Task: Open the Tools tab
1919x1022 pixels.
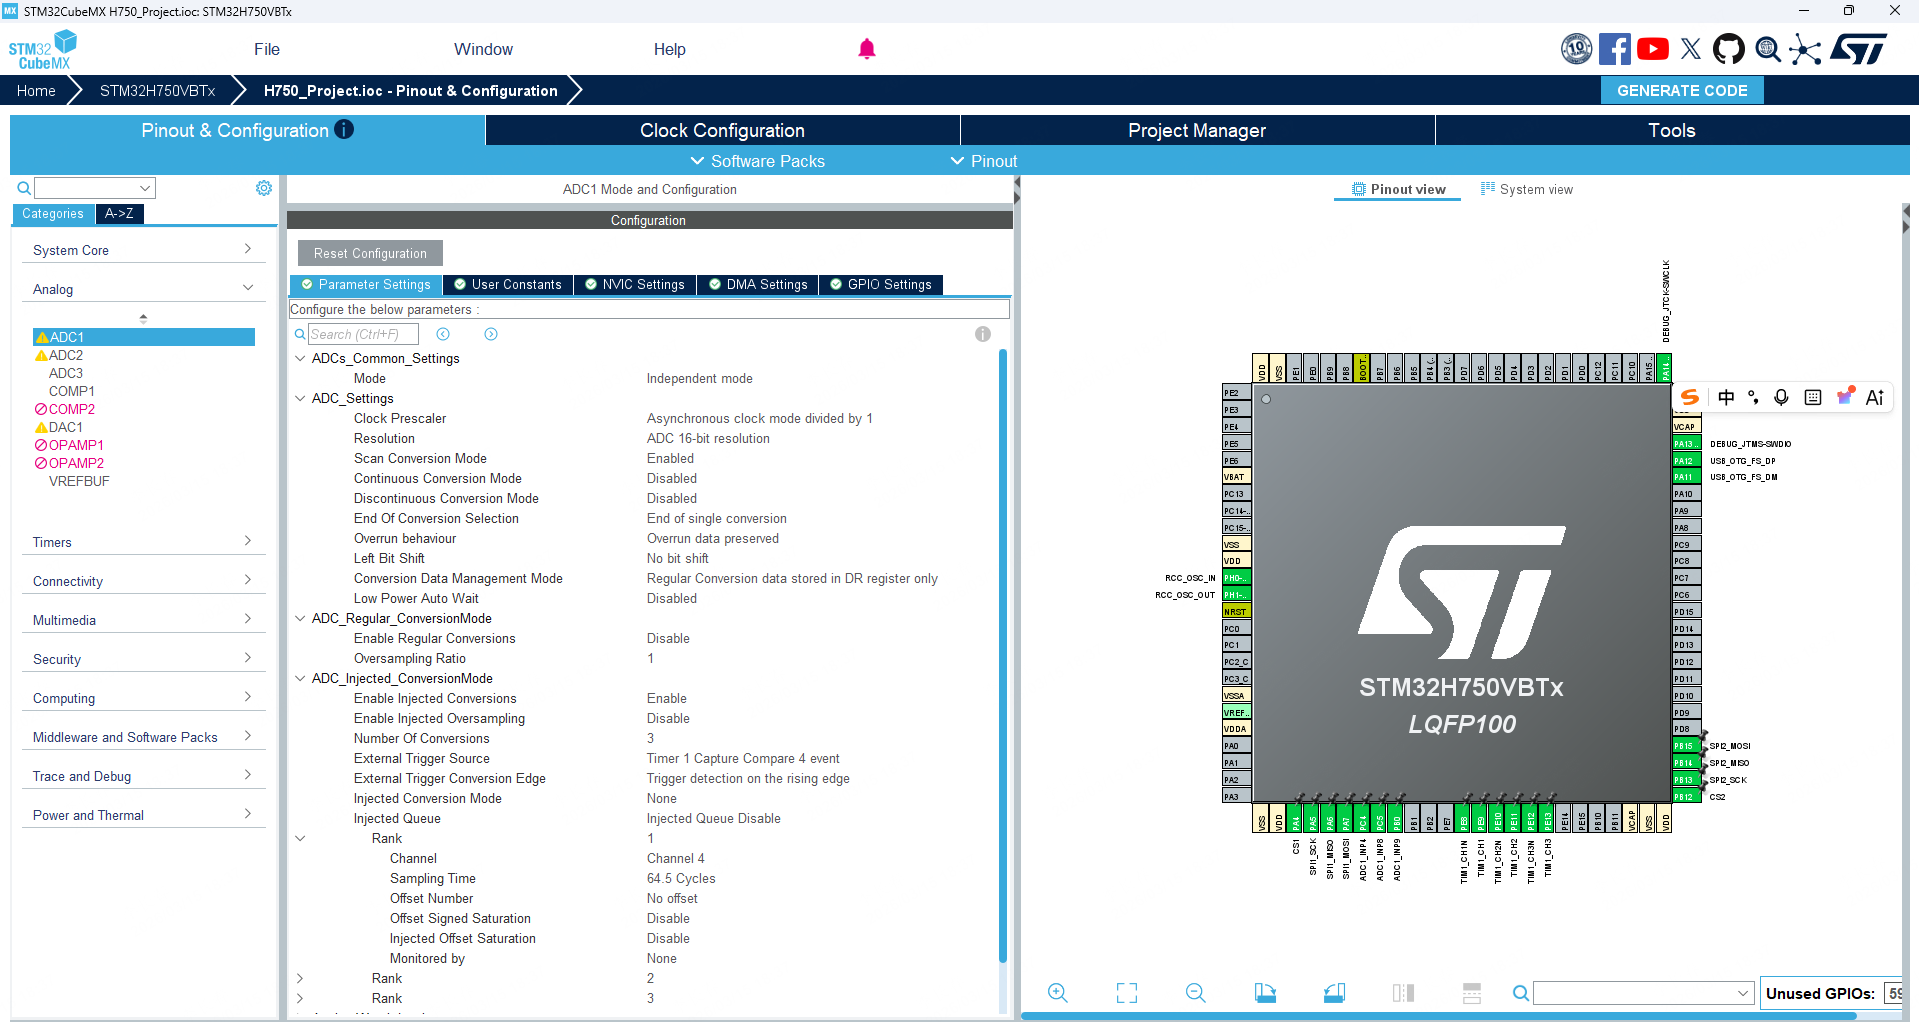Action: (1672, 130)
